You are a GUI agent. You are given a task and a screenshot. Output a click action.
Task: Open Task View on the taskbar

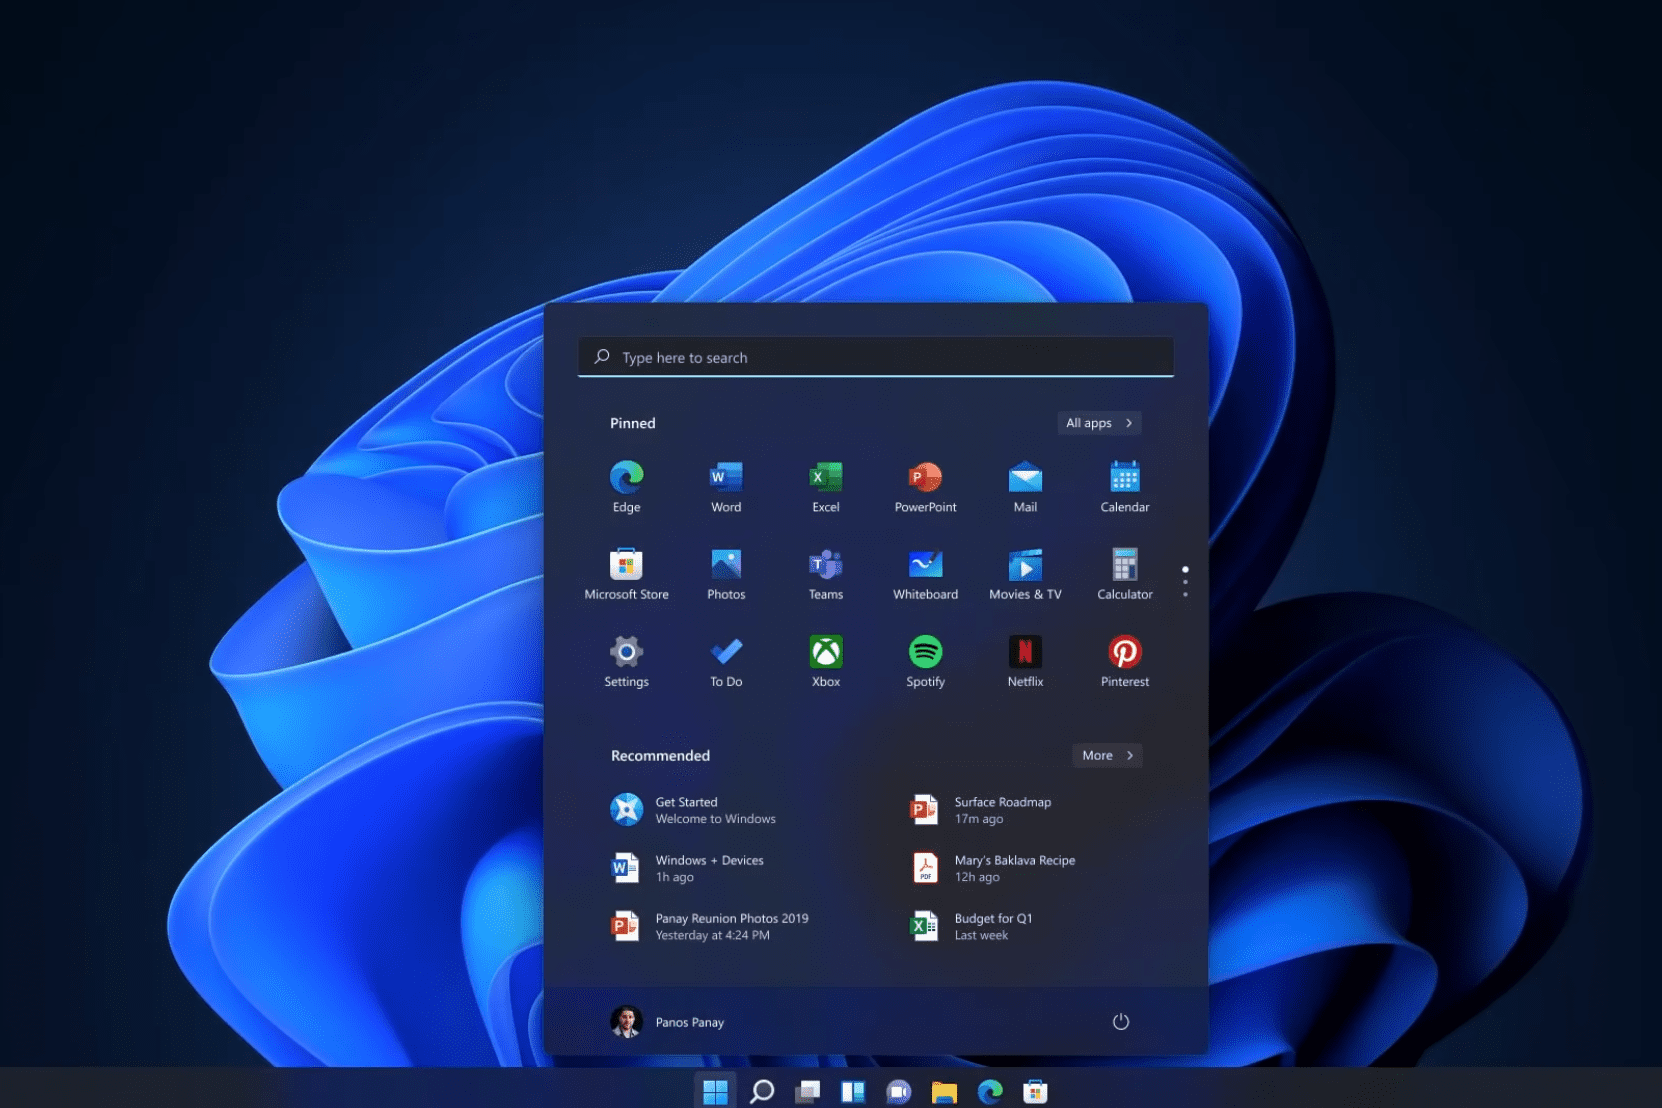[x=807, y=1091]
